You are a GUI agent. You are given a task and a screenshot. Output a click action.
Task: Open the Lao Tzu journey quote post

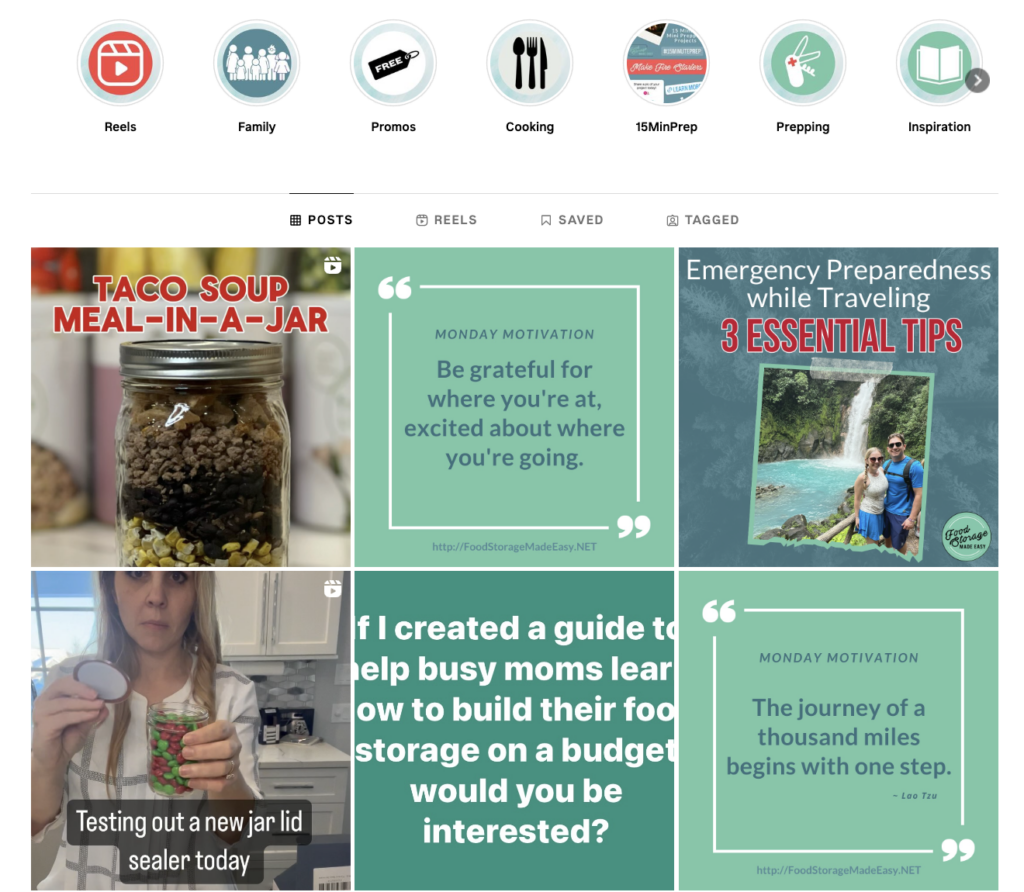pos(839,731)
